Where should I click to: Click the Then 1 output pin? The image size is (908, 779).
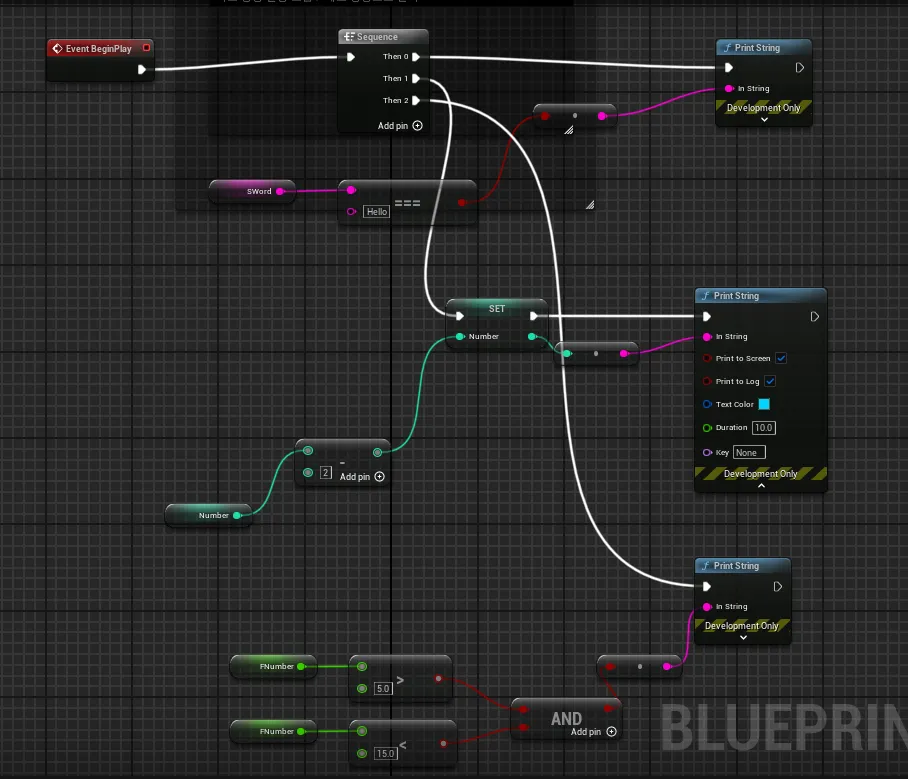pos(416,78)
